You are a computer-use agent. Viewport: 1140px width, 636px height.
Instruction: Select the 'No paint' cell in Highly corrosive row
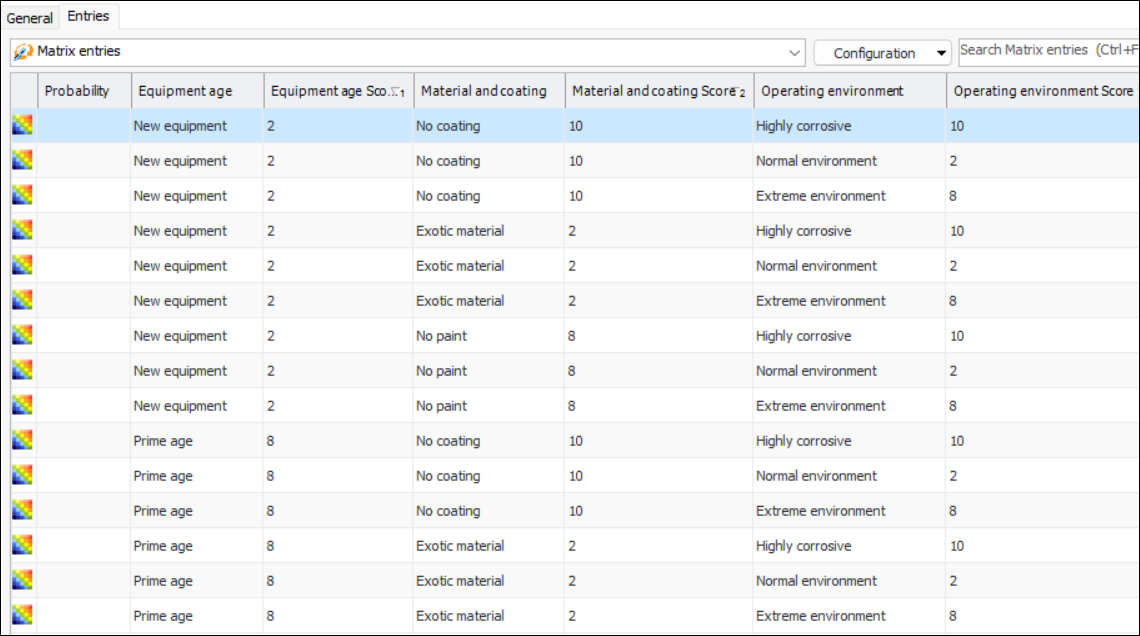442,336
